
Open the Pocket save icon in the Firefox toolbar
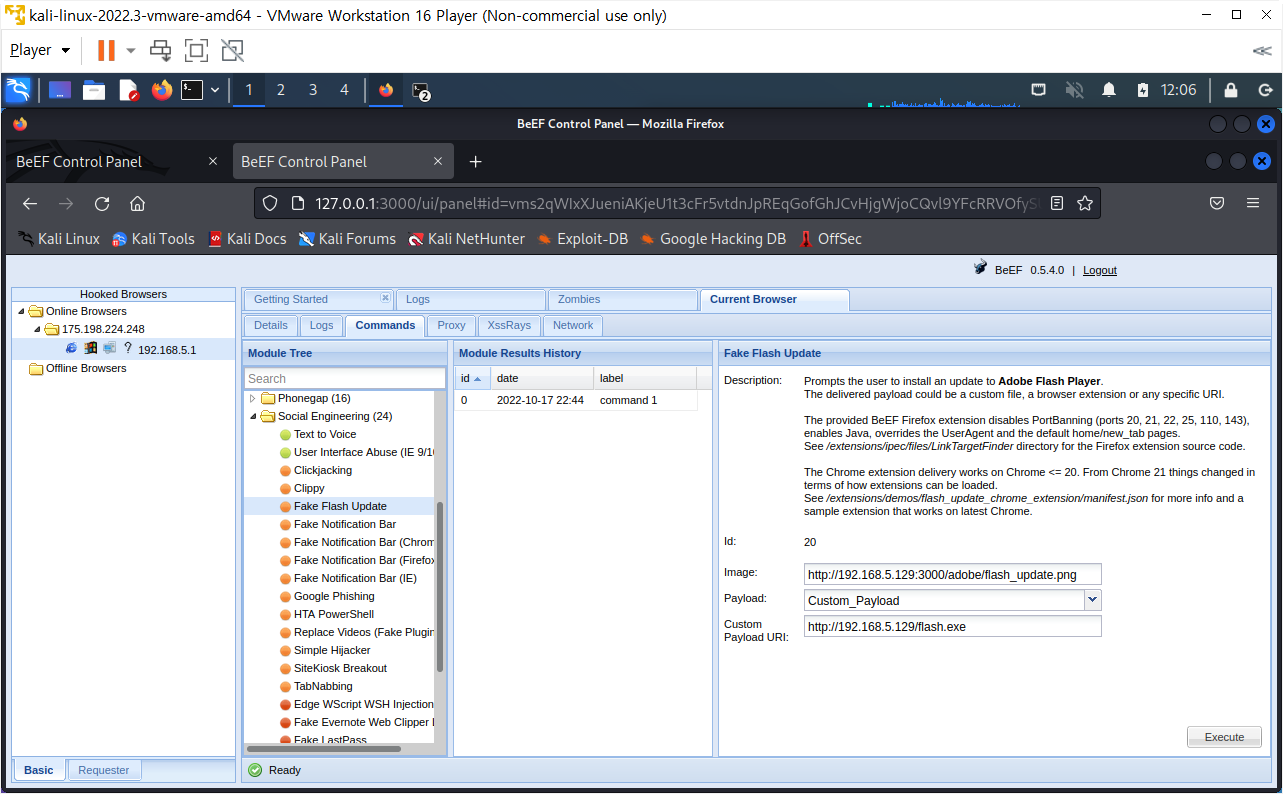[1217, 203]
